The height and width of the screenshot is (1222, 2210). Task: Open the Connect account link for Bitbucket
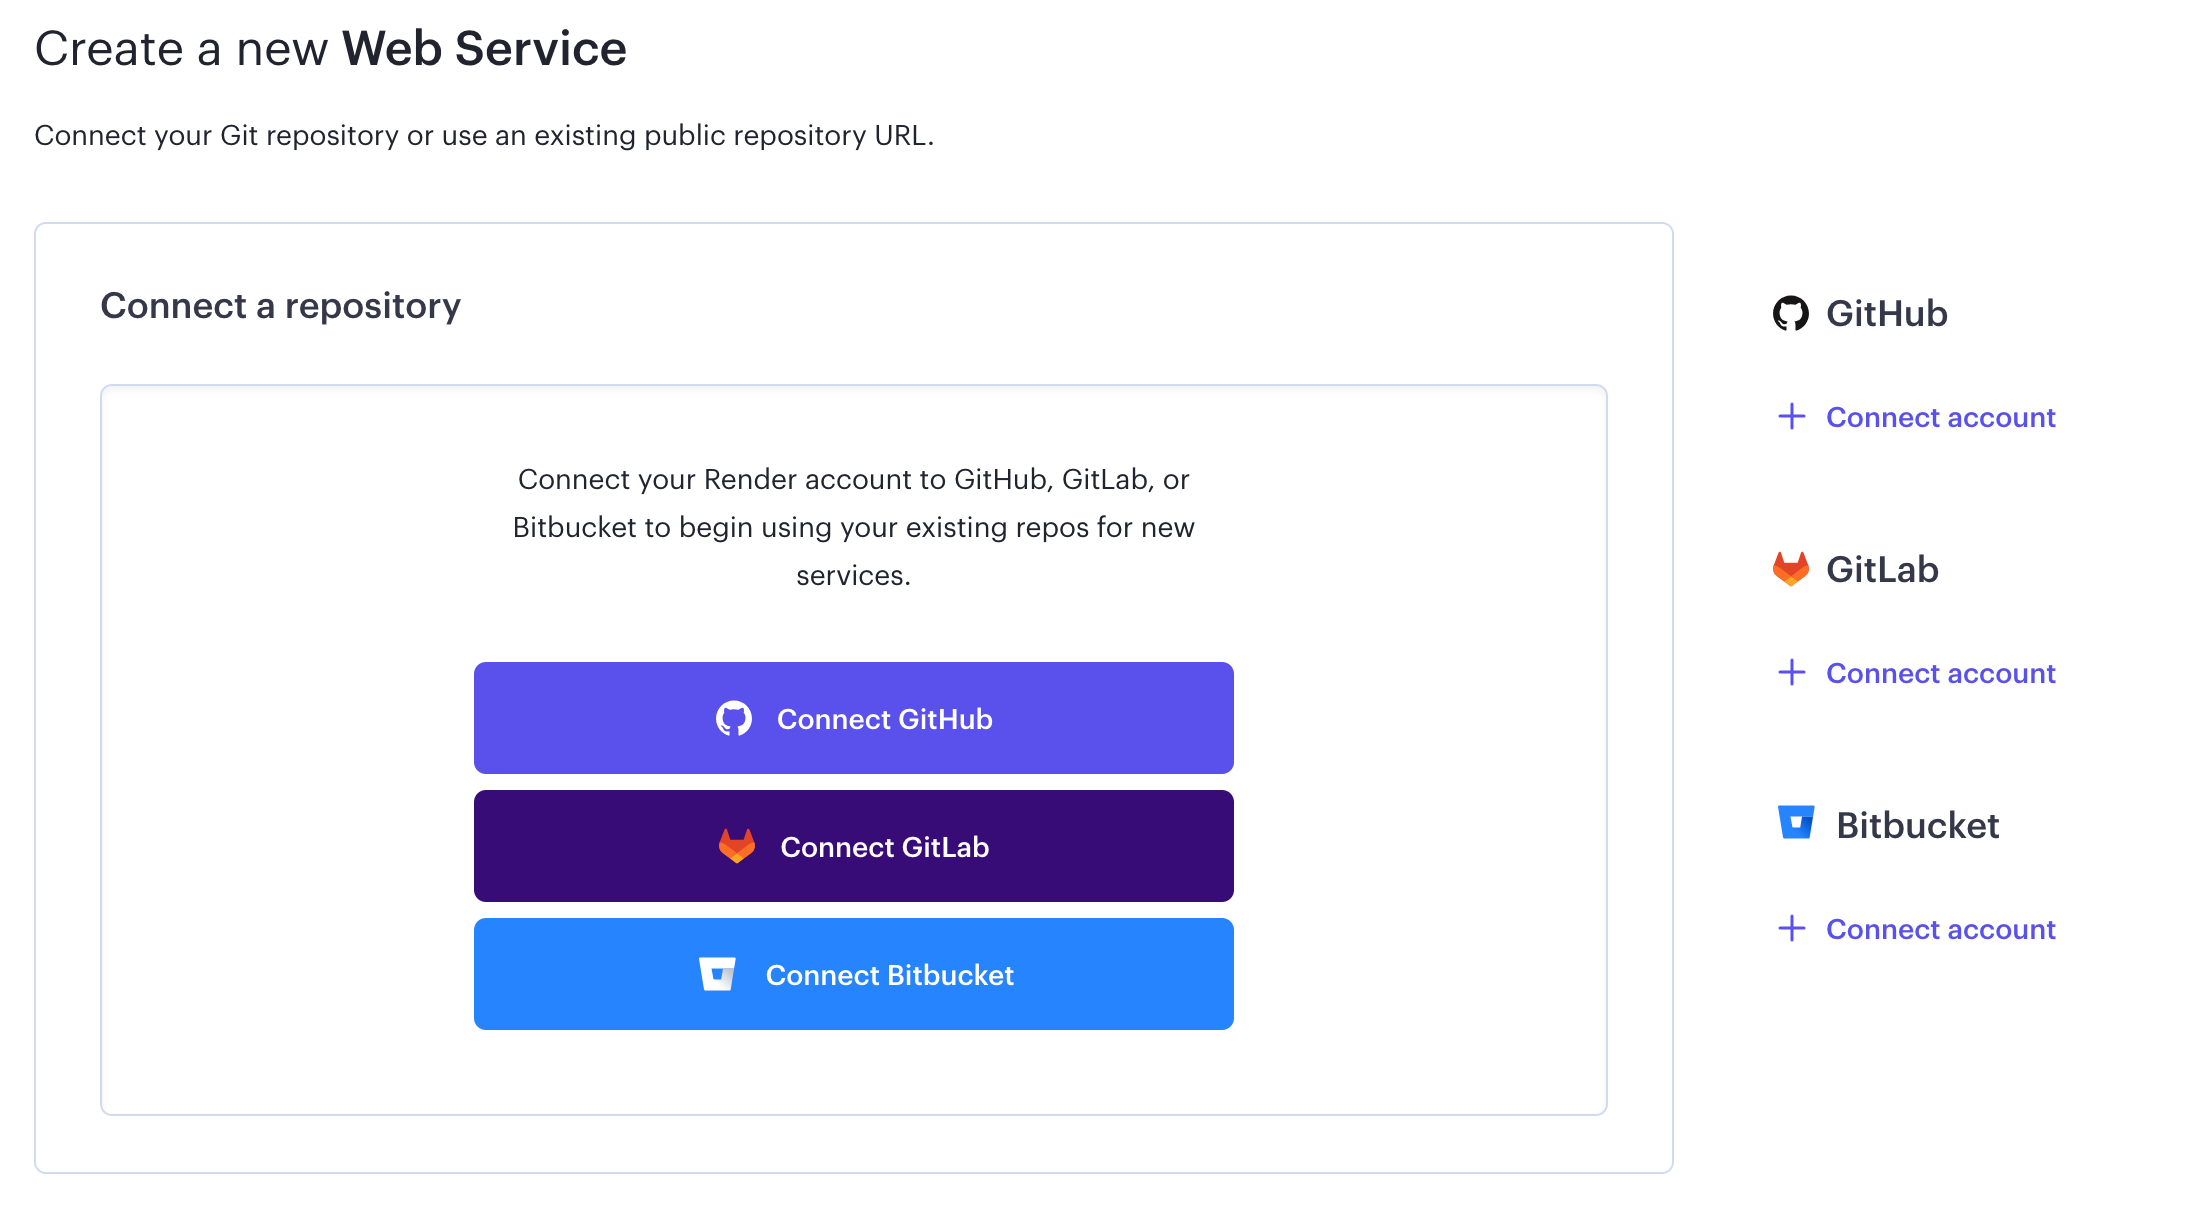1940,929
